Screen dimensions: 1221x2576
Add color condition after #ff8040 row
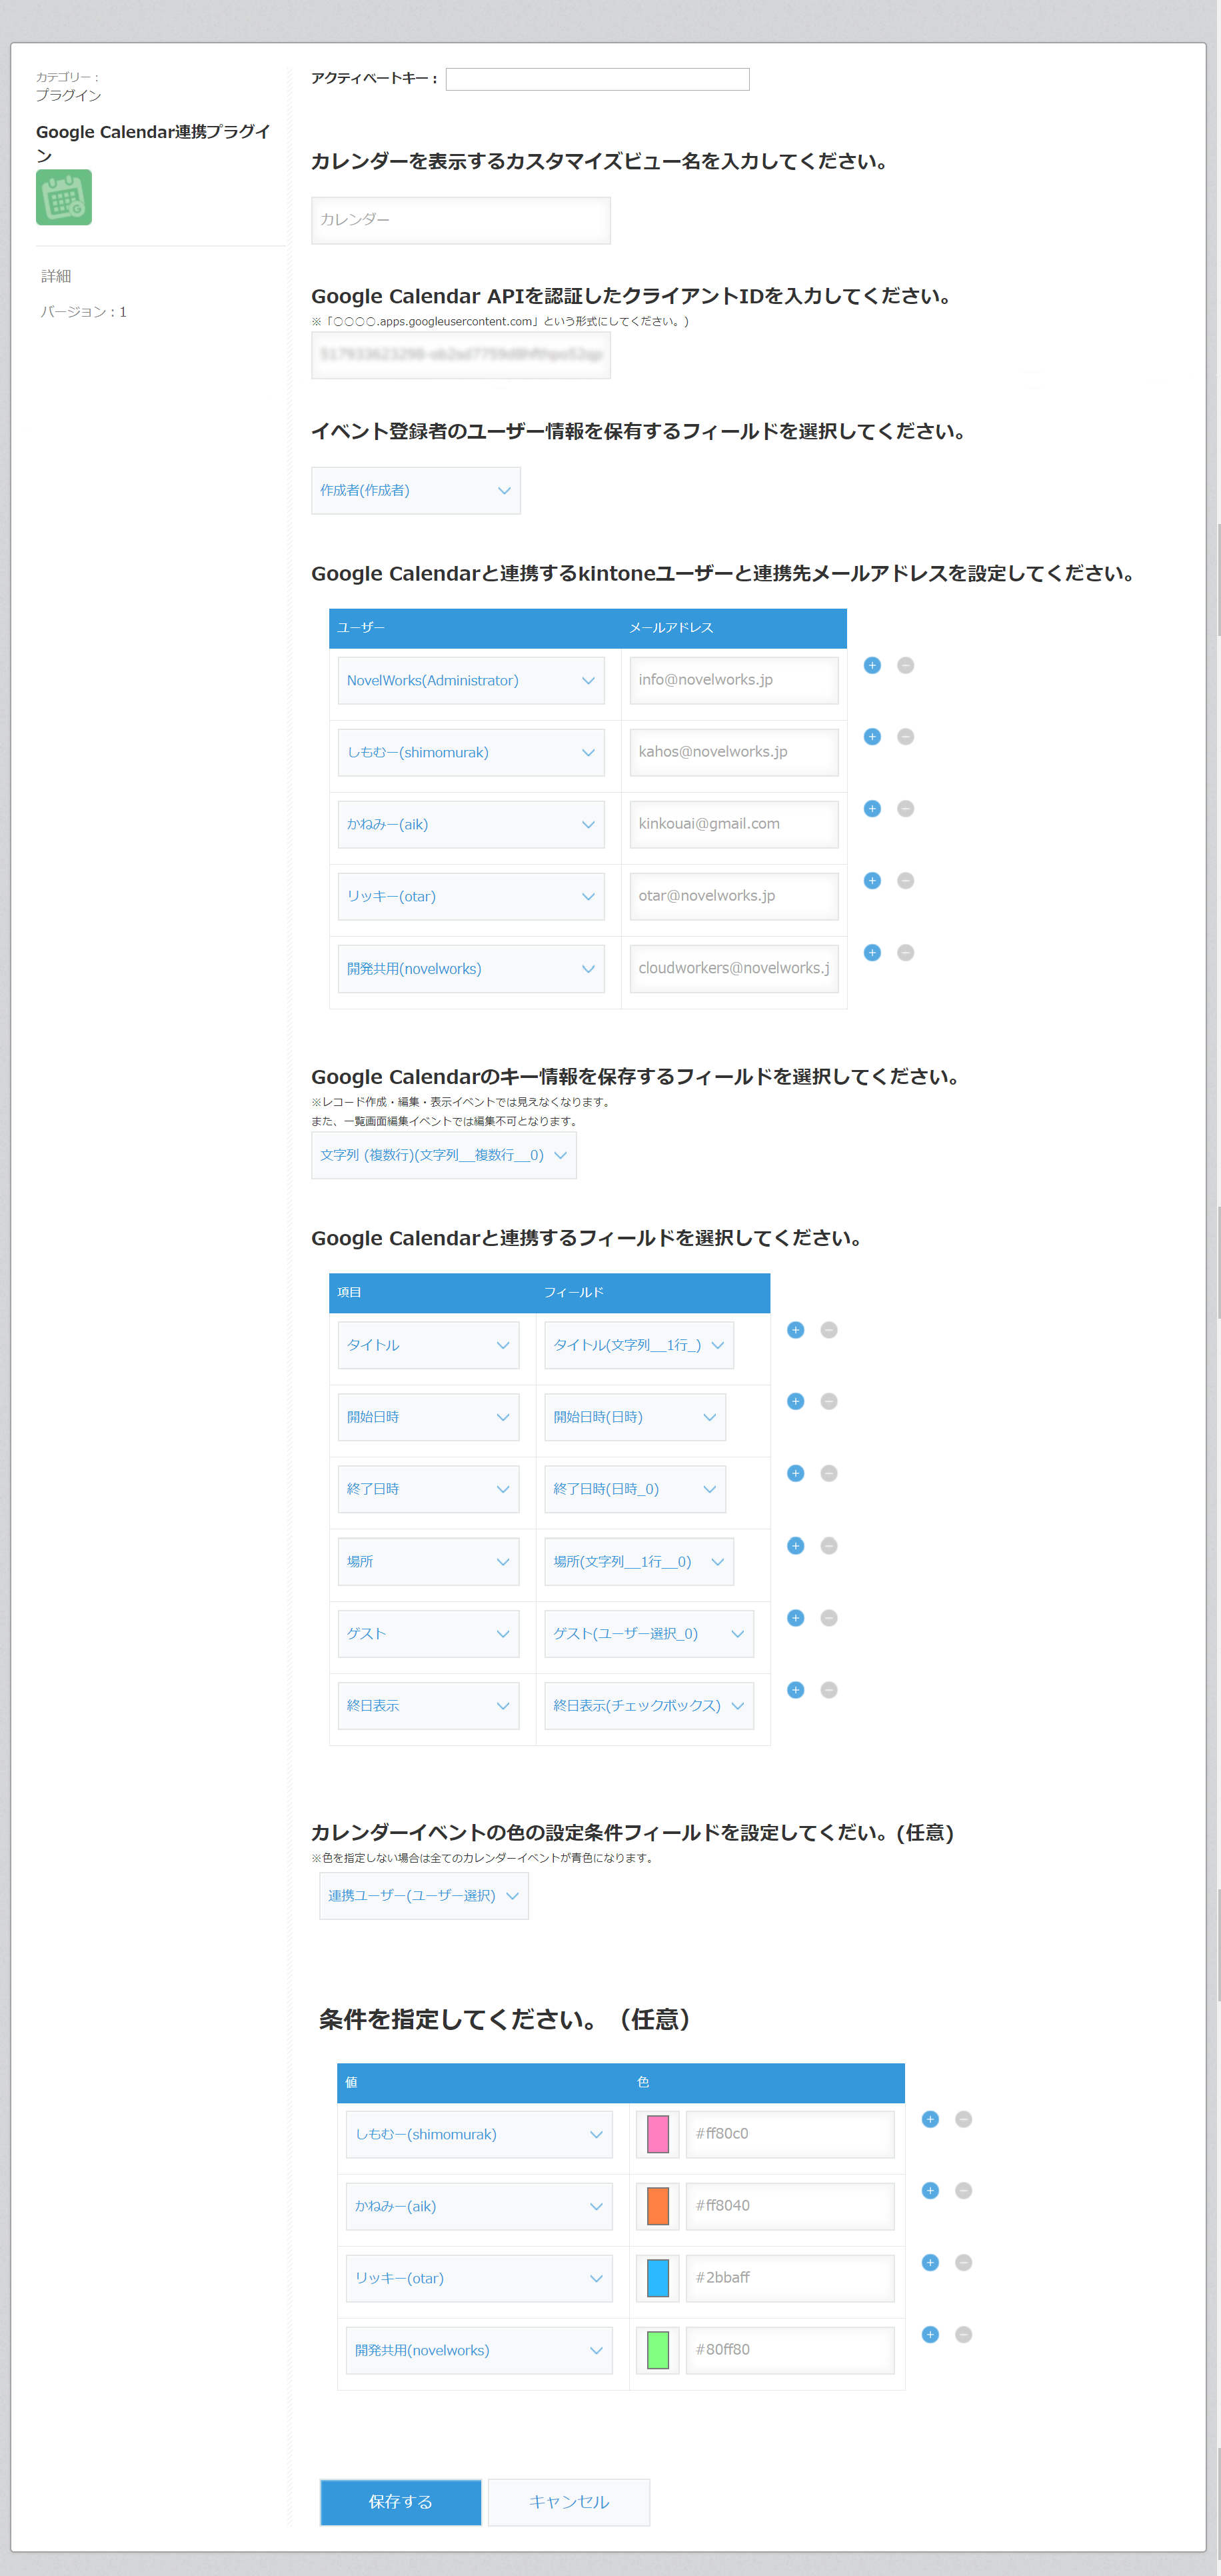point(930,2191)
